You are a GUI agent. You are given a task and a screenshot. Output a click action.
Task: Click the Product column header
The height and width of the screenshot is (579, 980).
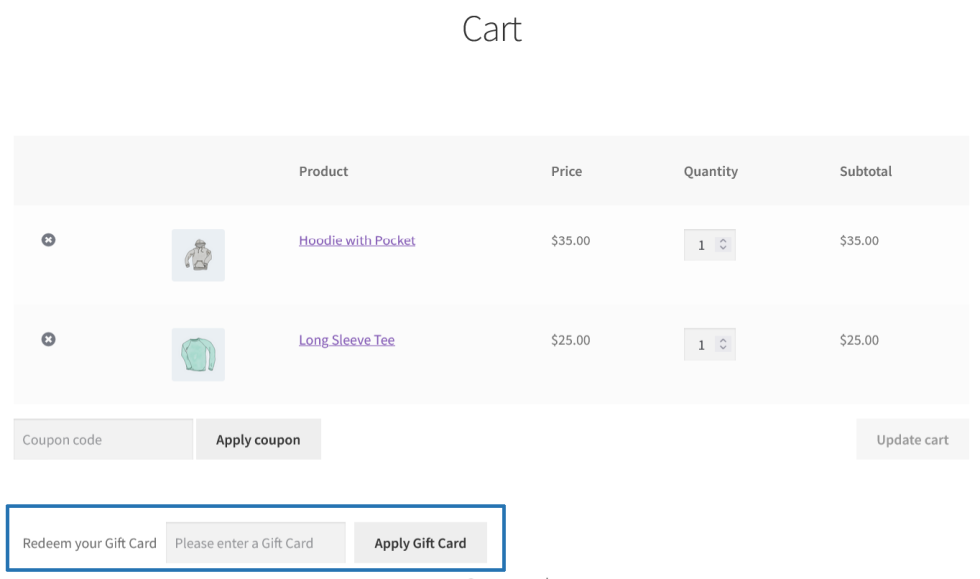pyautogui.click(x=323, y=171)
